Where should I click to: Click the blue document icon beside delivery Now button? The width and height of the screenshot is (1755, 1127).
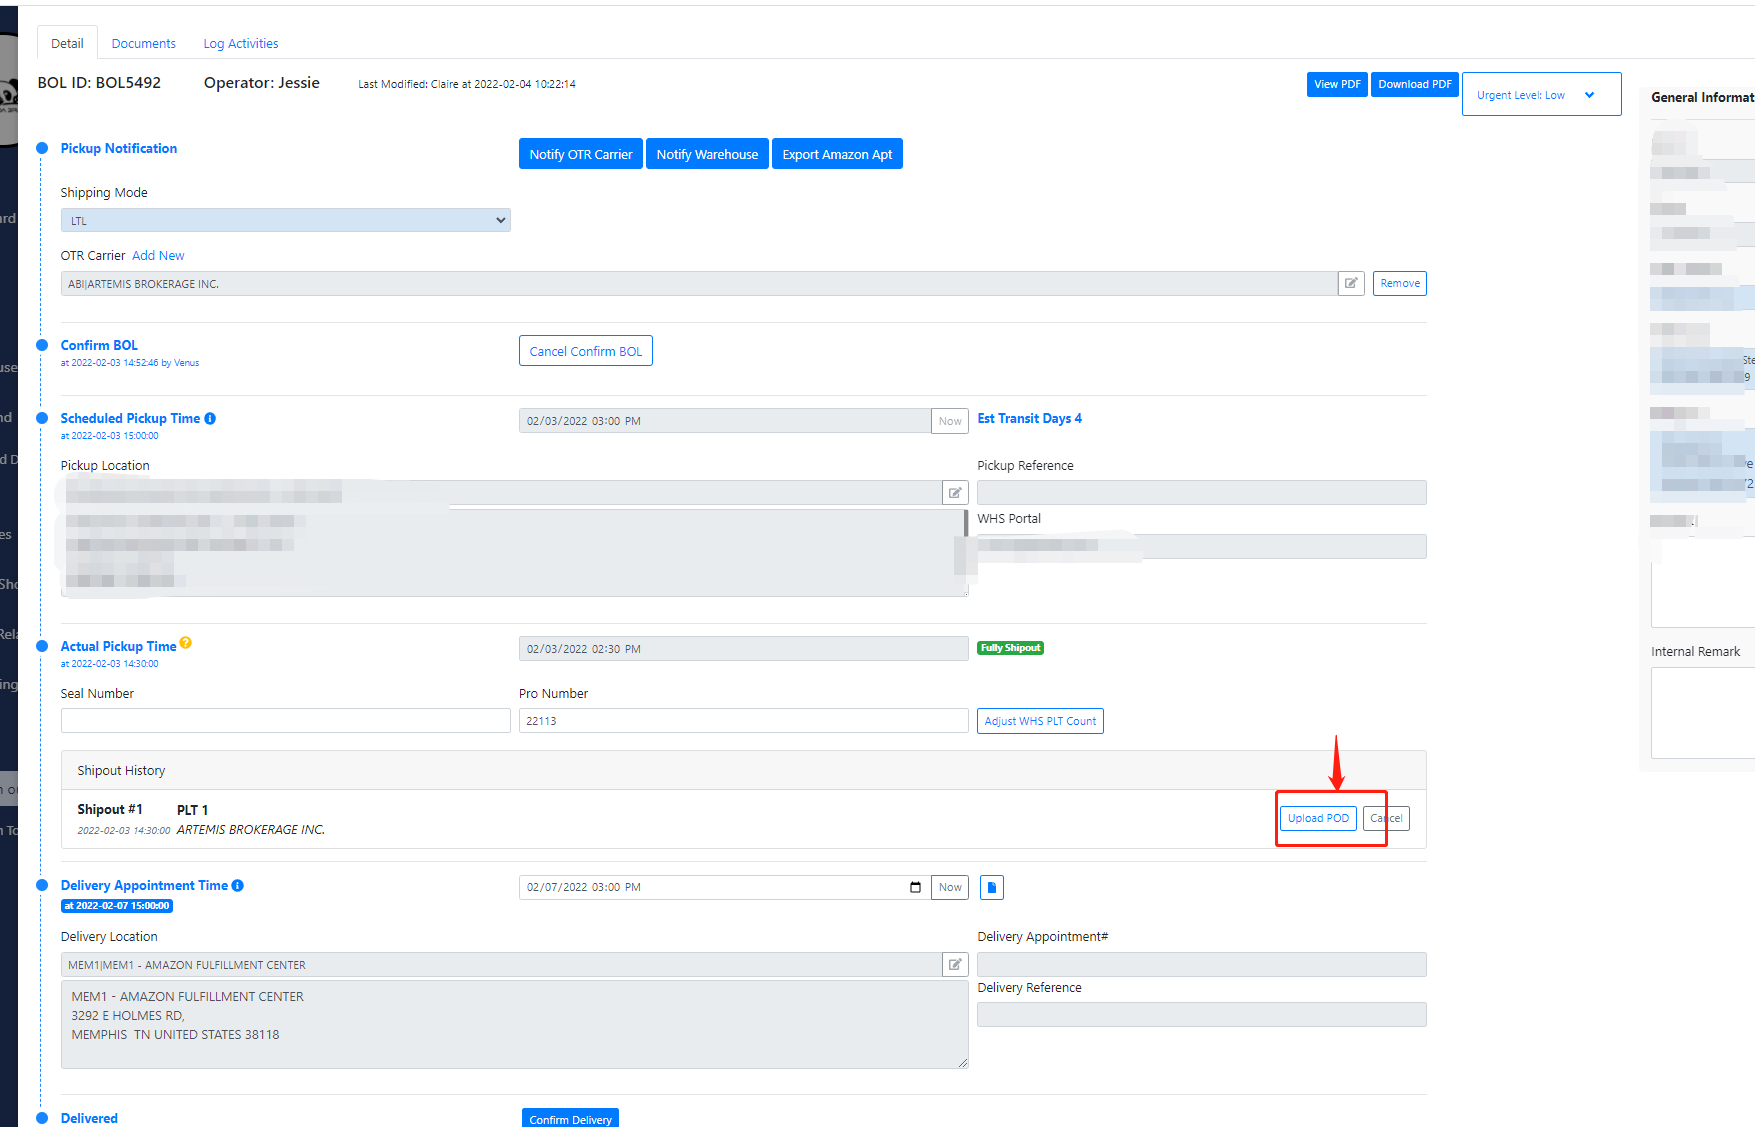point(991,888)
